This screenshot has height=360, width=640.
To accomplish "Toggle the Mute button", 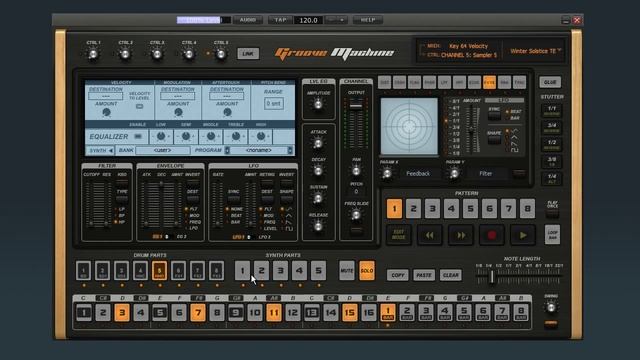I will coord(347,271).
